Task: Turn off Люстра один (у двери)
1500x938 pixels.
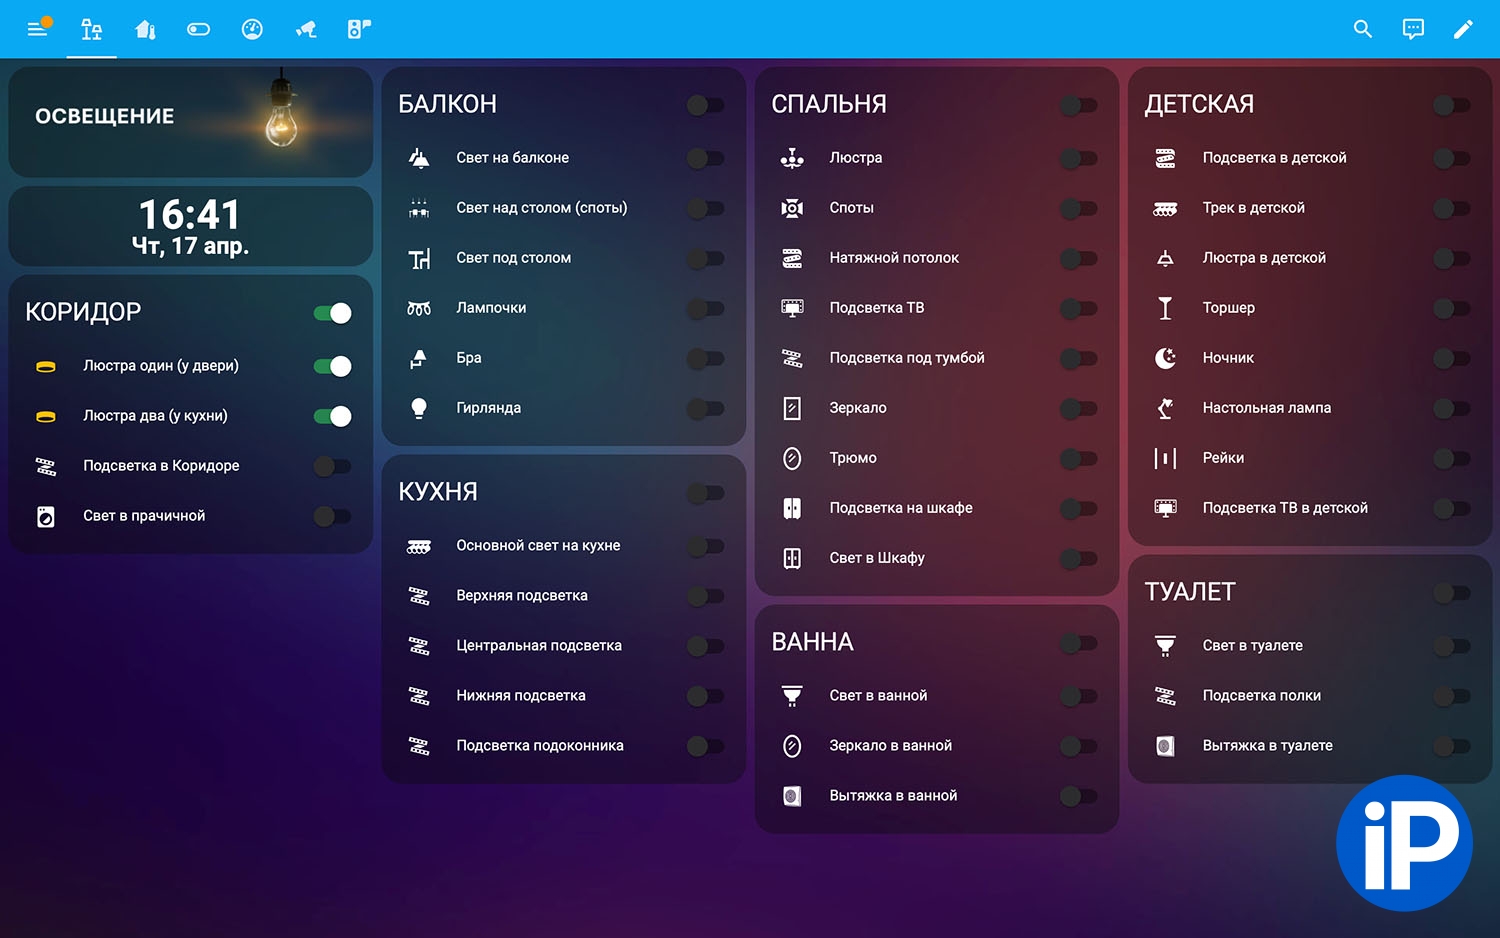Action: tap(332, 366)
